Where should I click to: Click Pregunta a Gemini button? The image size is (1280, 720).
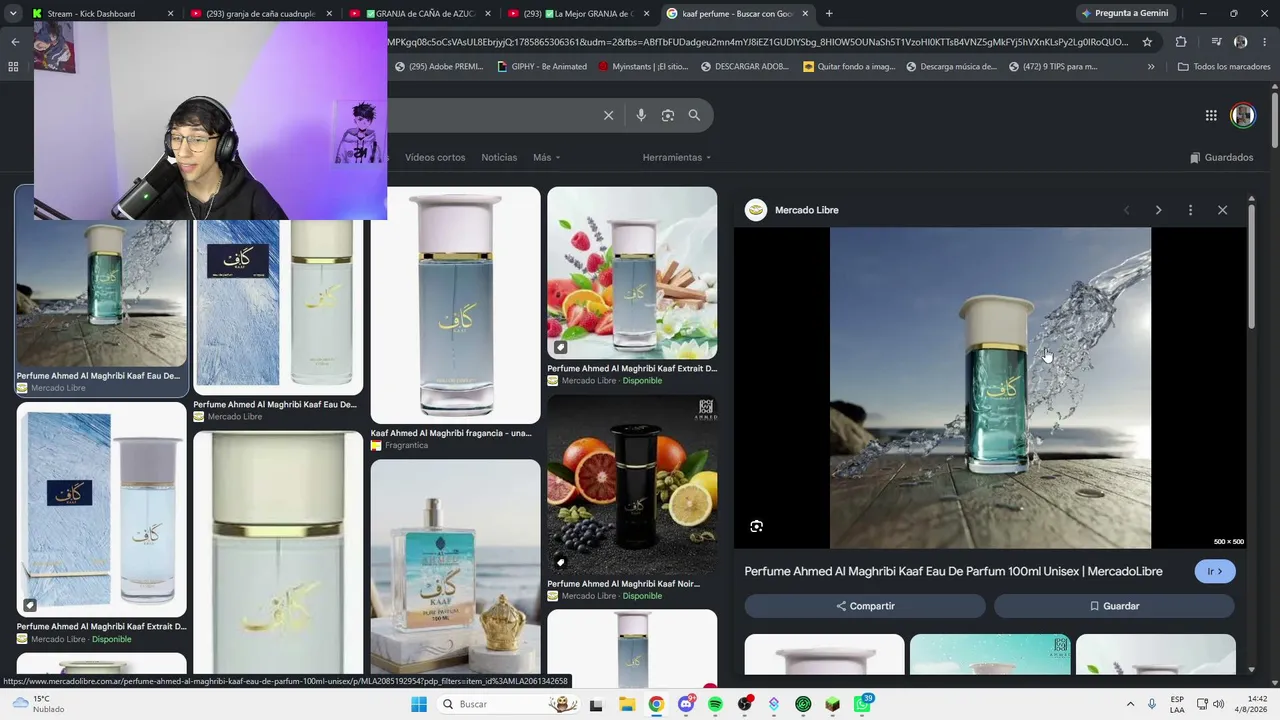[x=1124, y=14]
